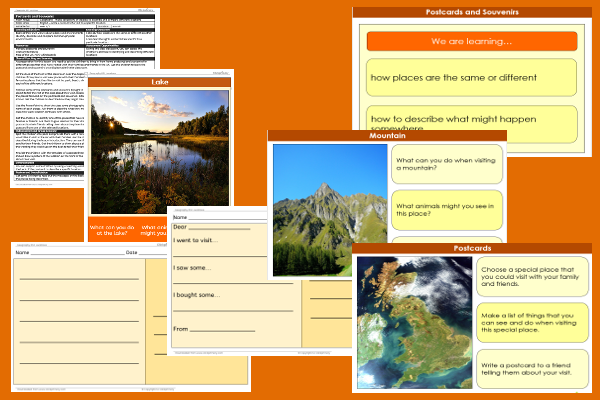
Task: Click the lake photograph
Action: tap(160, 152)
